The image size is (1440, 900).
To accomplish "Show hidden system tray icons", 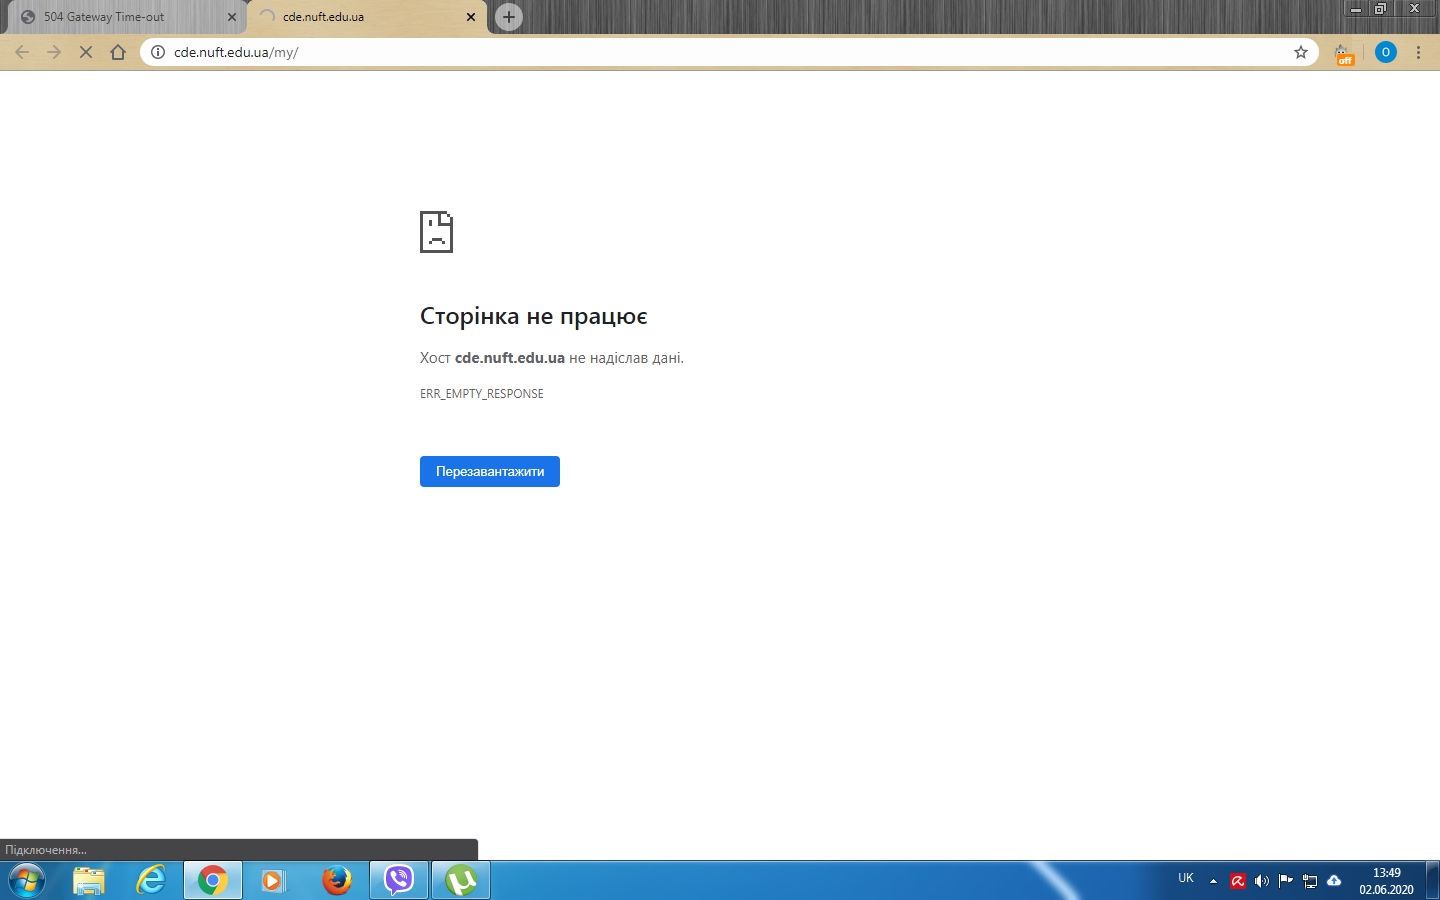I will (x=1213, y=881).
